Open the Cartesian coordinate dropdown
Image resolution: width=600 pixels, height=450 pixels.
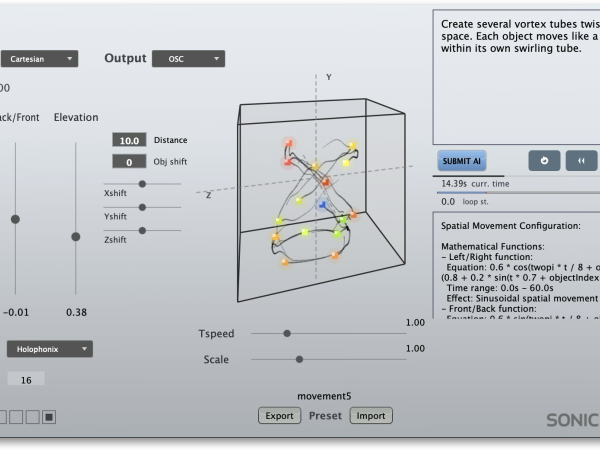point(39,59)
